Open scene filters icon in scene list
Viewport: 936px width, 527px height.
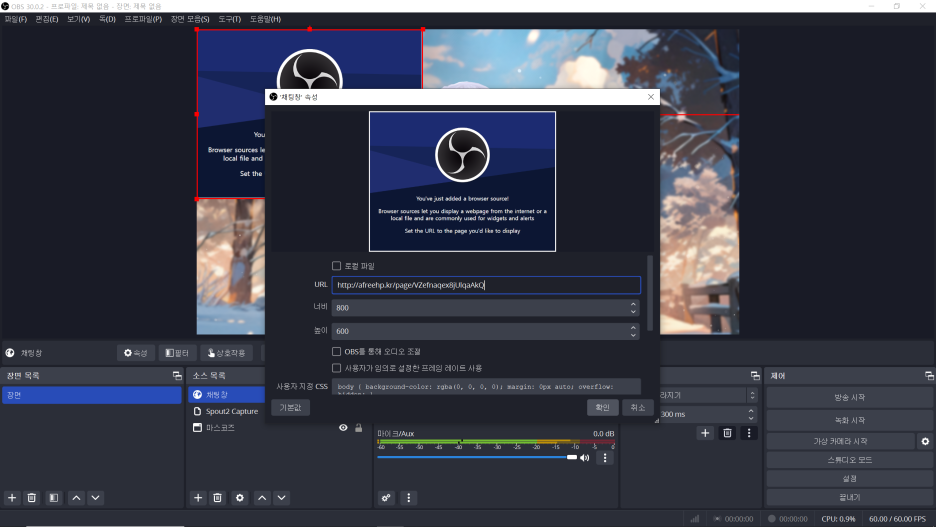pos(54,498)
